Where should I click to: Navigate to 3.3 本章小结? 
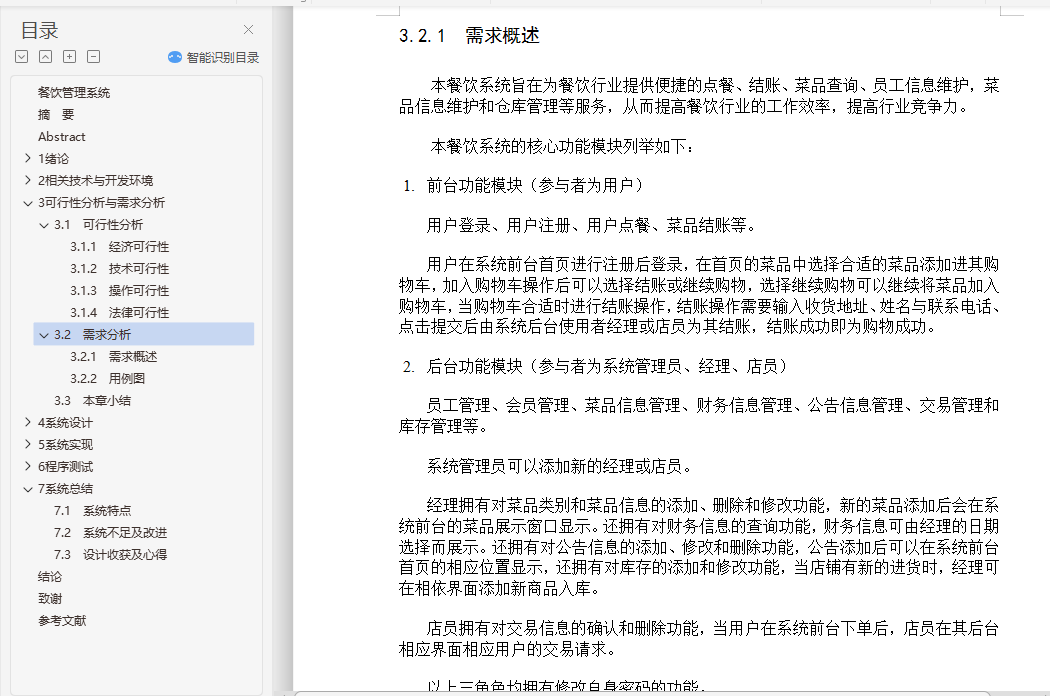pos(92,401)
